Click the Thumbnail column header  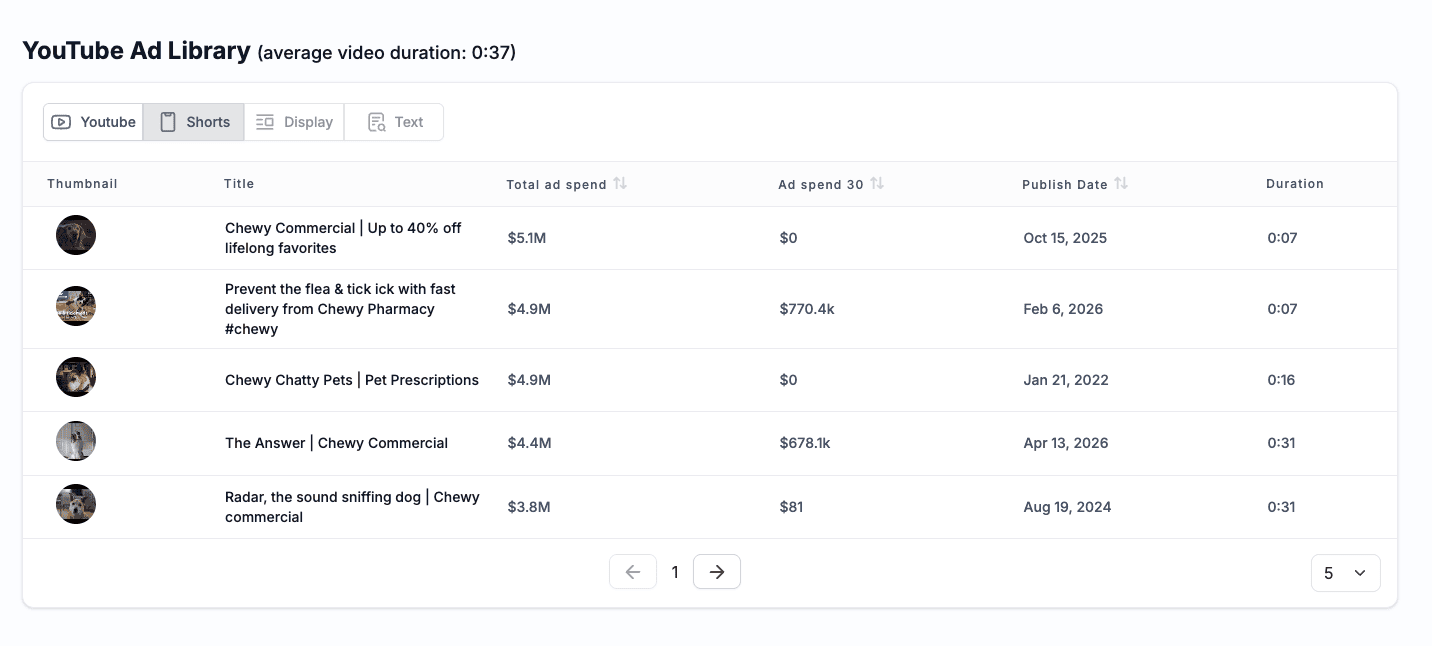coord(82,184)
